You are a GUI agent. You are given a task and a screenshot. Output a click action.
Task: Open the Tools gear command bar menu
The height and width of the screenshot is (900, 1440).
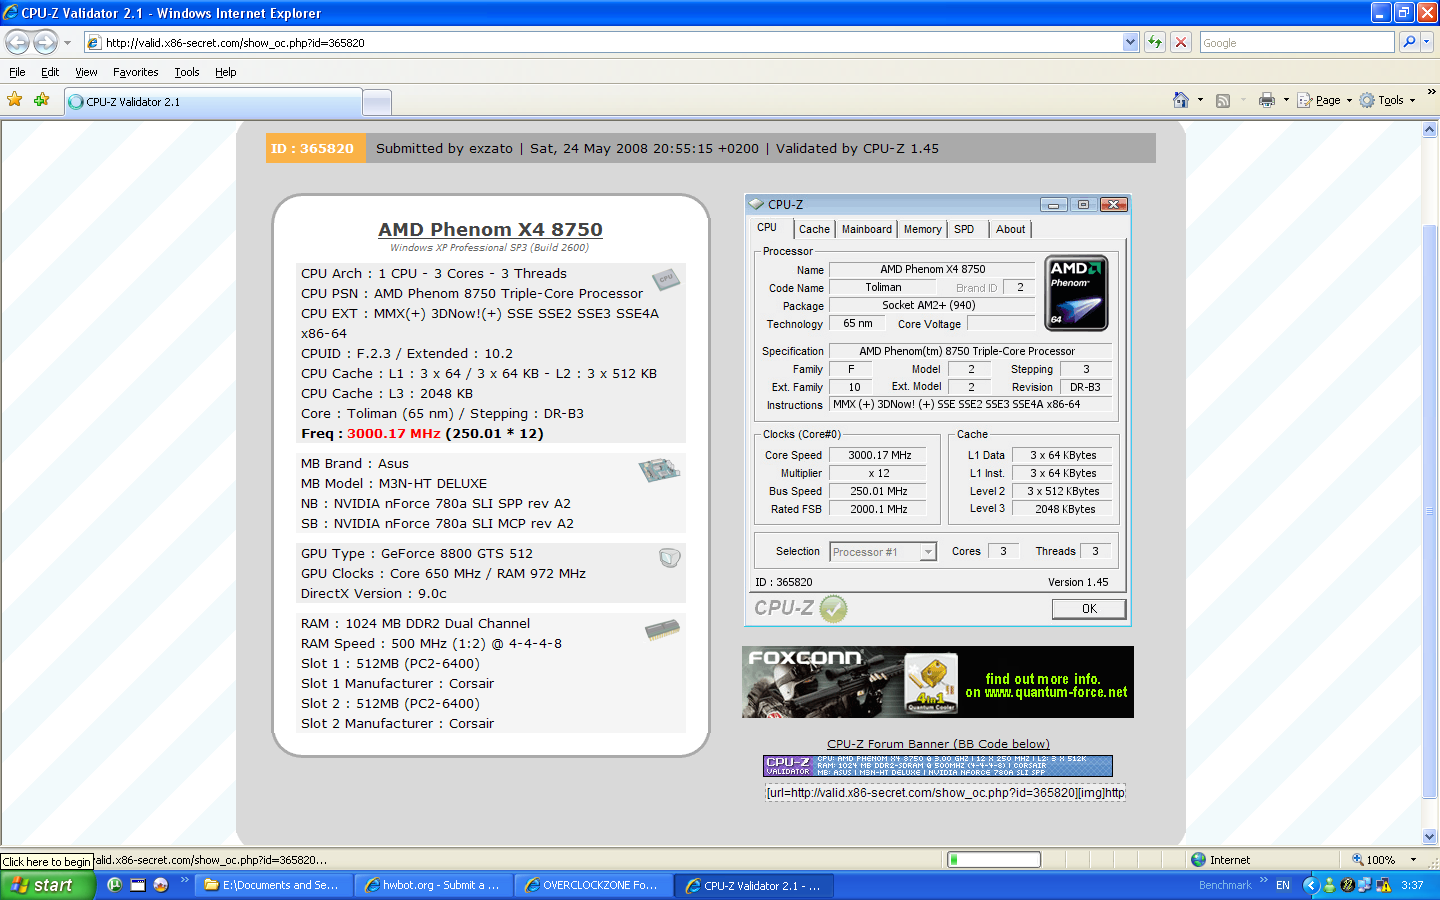pos(1387,100)
